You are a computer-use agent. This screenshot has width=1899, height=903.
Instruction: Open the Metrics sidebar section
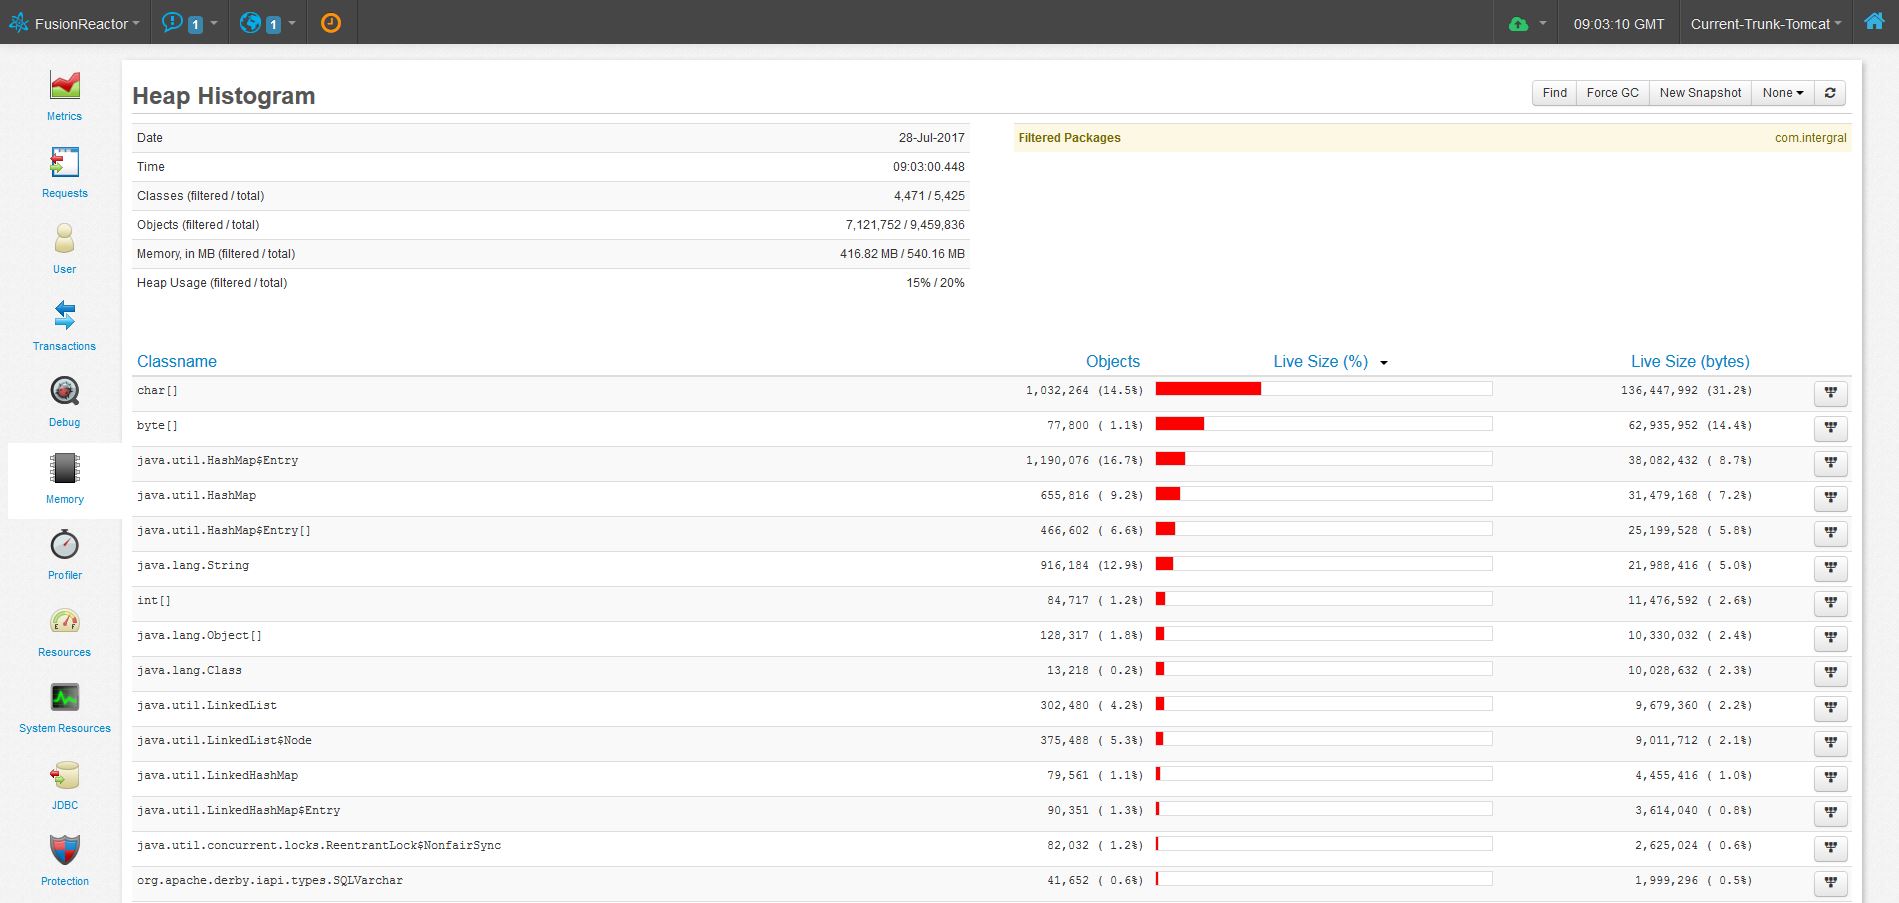(63, 95)
